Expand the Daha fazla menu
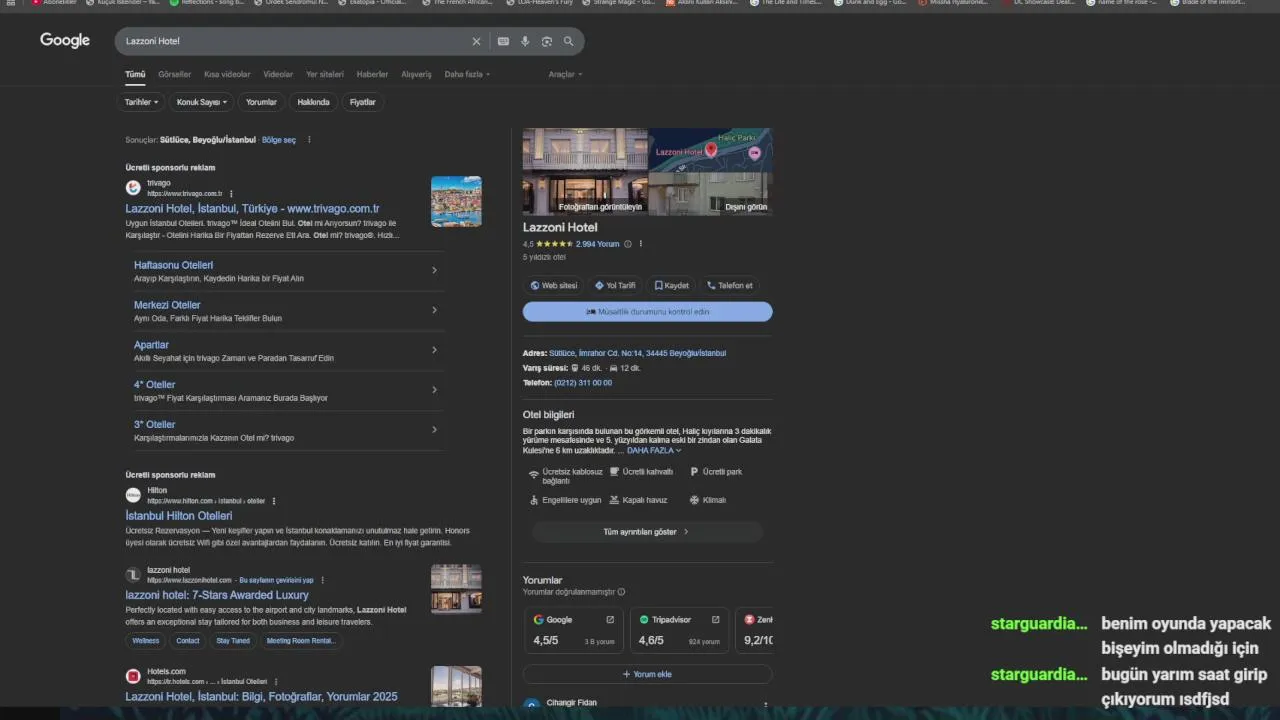 click(x=467, y=74)
